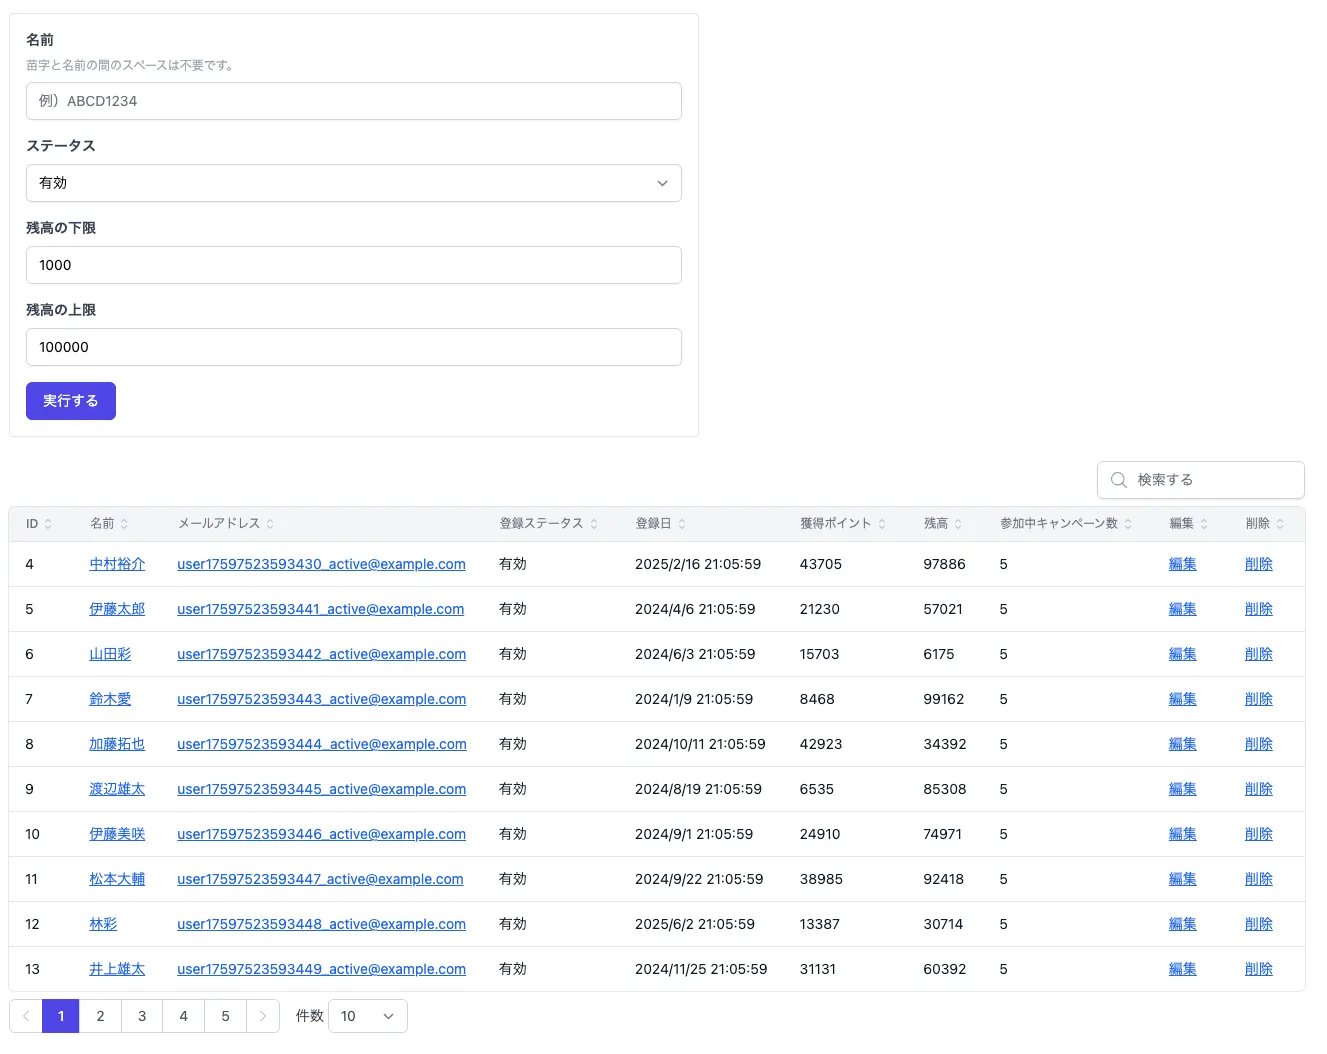Screen dimensions: 1327x1054
Task: Sort by 参加中キャンペーン数 column icon
Action: tap(1128, 524)
